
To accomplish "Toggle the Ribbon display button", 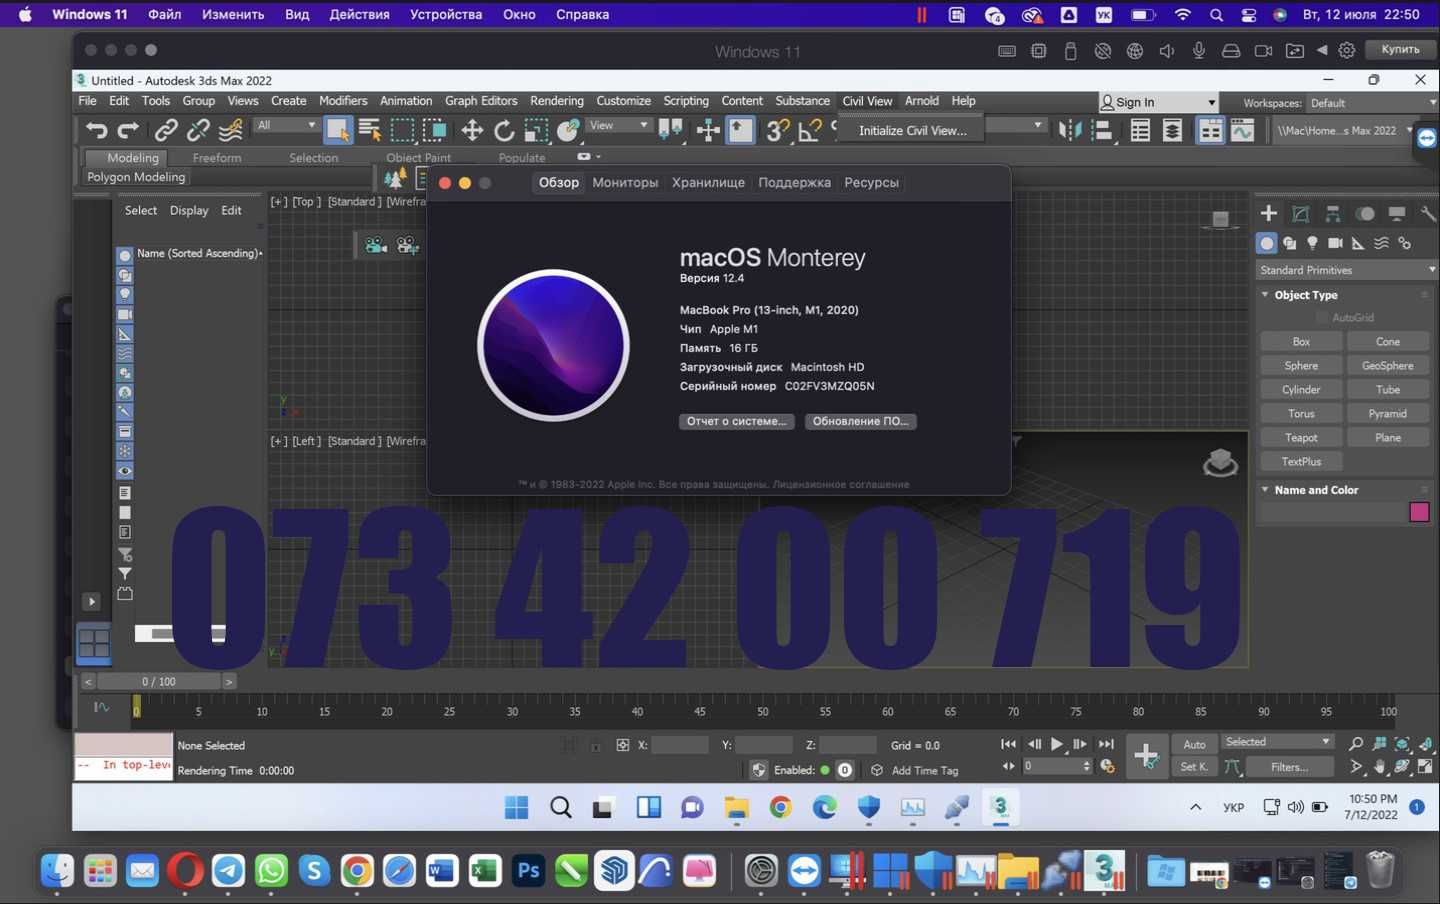I will coord(1210,130).
